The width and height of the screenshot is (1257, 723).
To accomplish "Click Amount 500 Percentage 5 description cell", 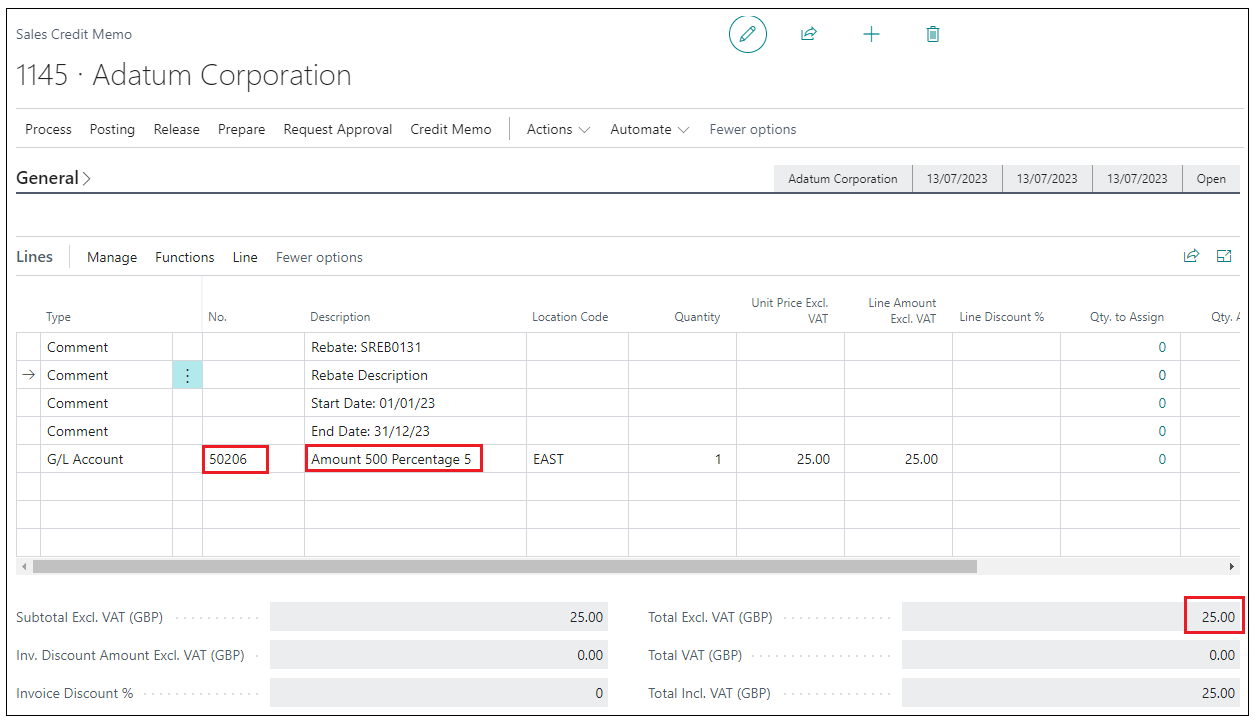I will tap(392, 459).
